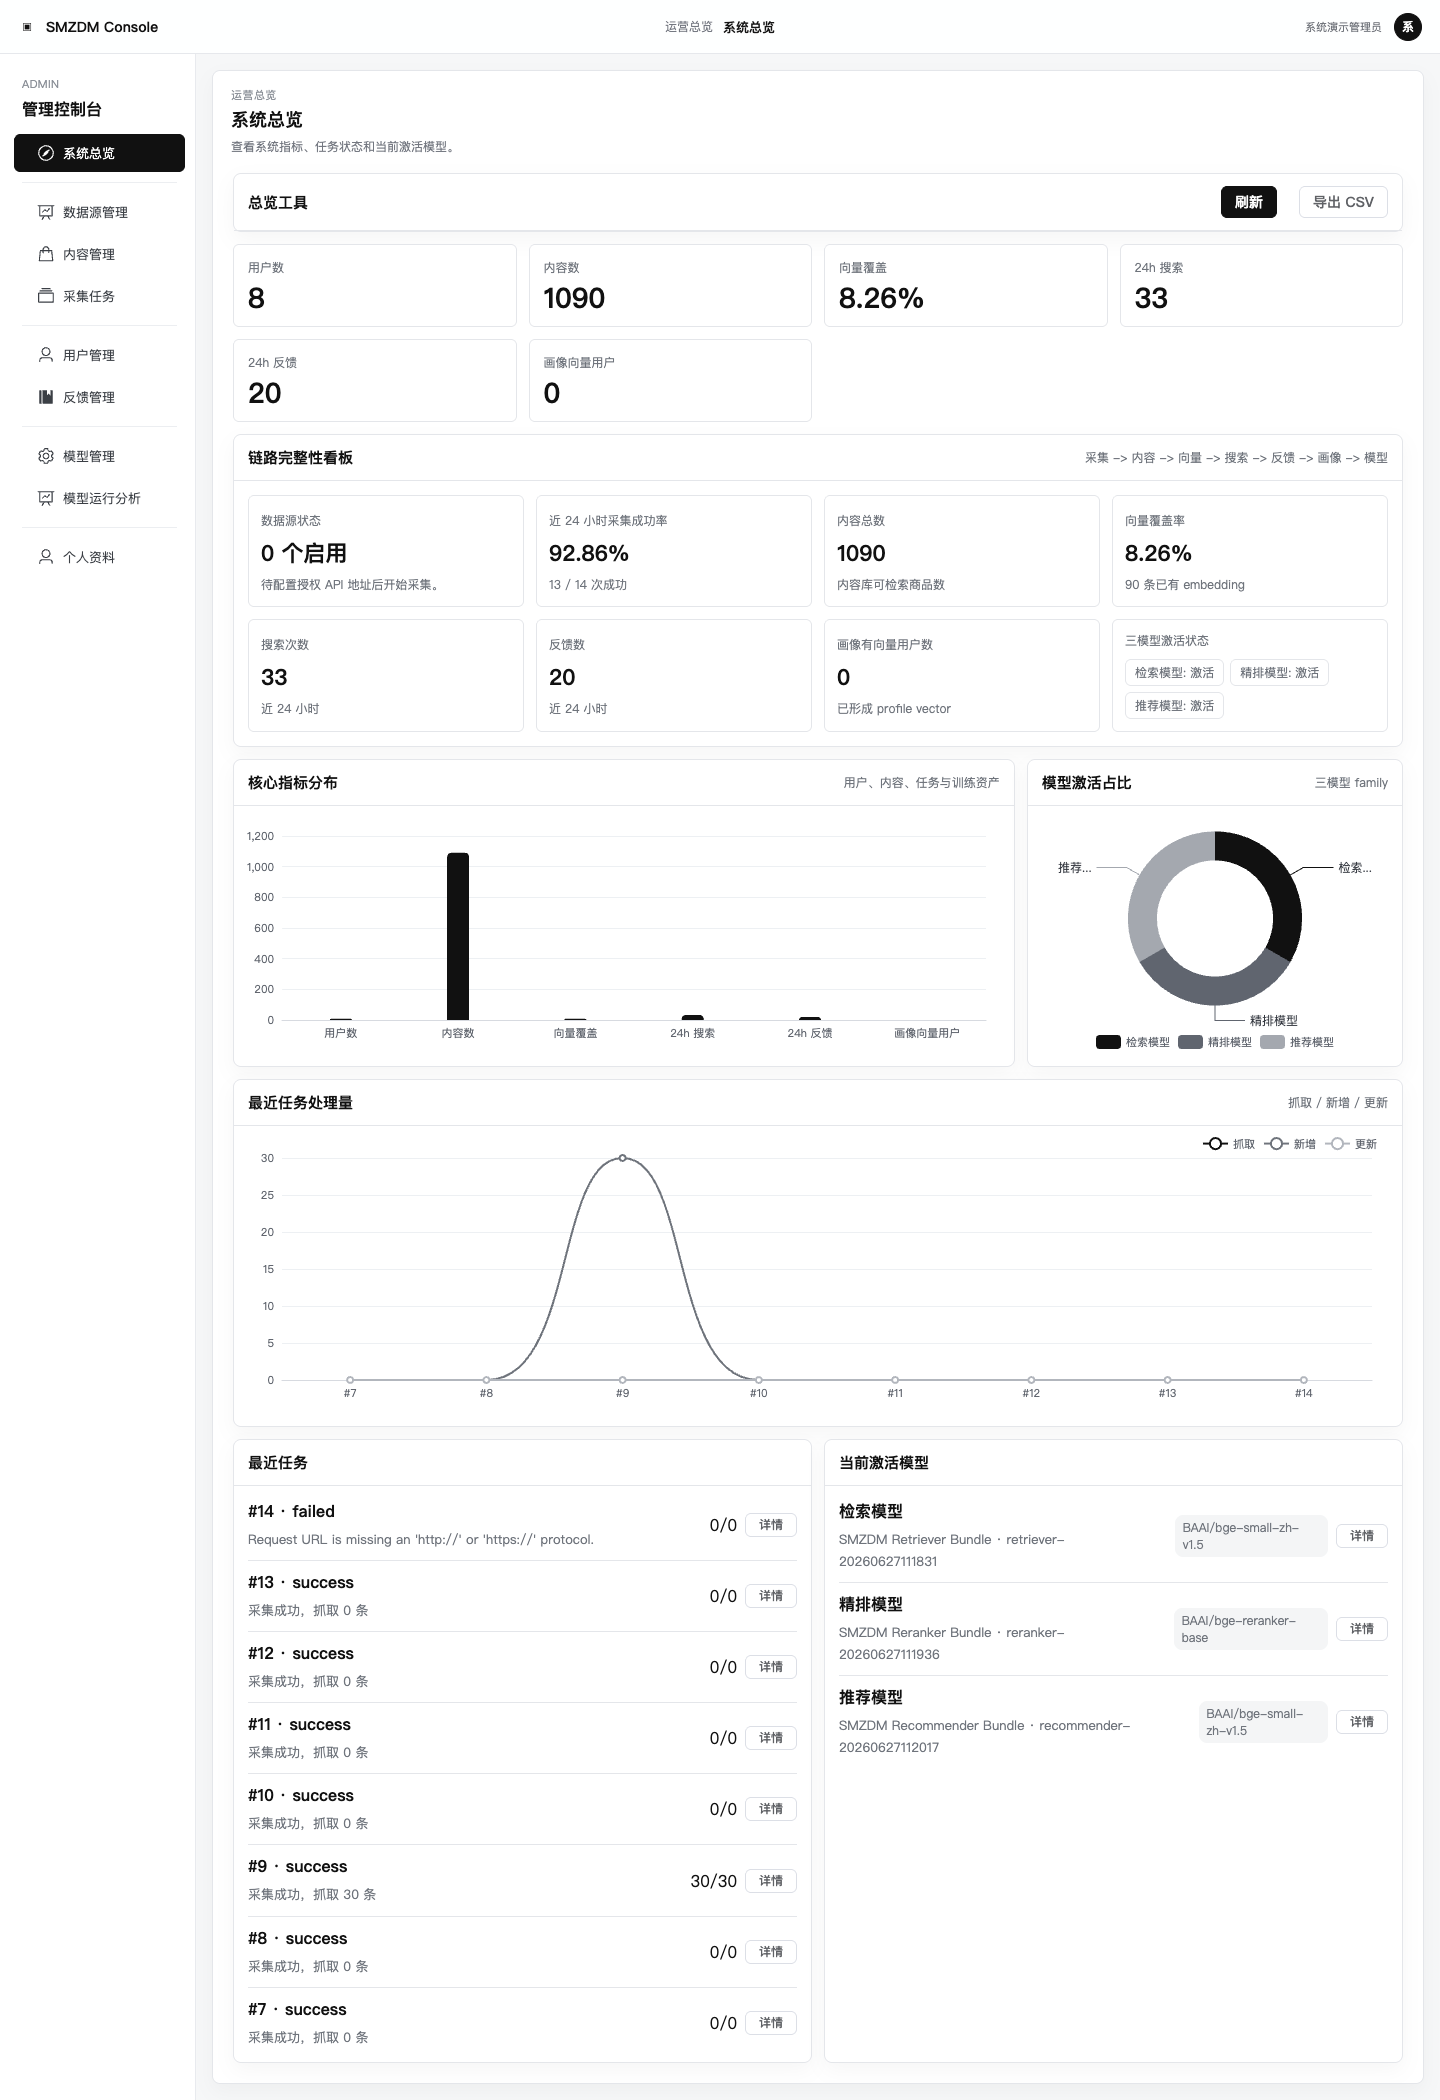Click the 采集任务 stack icon

[45, 296]
